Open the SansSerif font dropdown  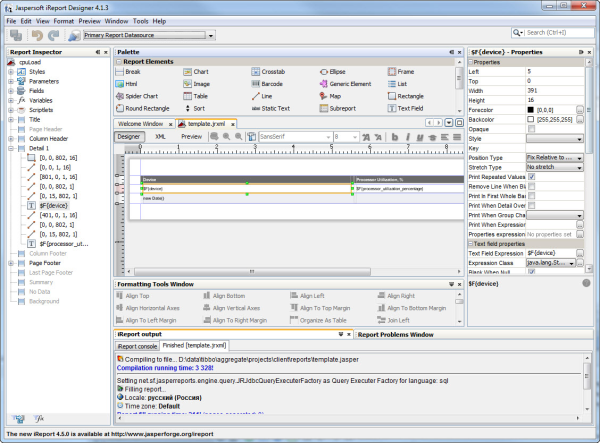coord(328,137)
